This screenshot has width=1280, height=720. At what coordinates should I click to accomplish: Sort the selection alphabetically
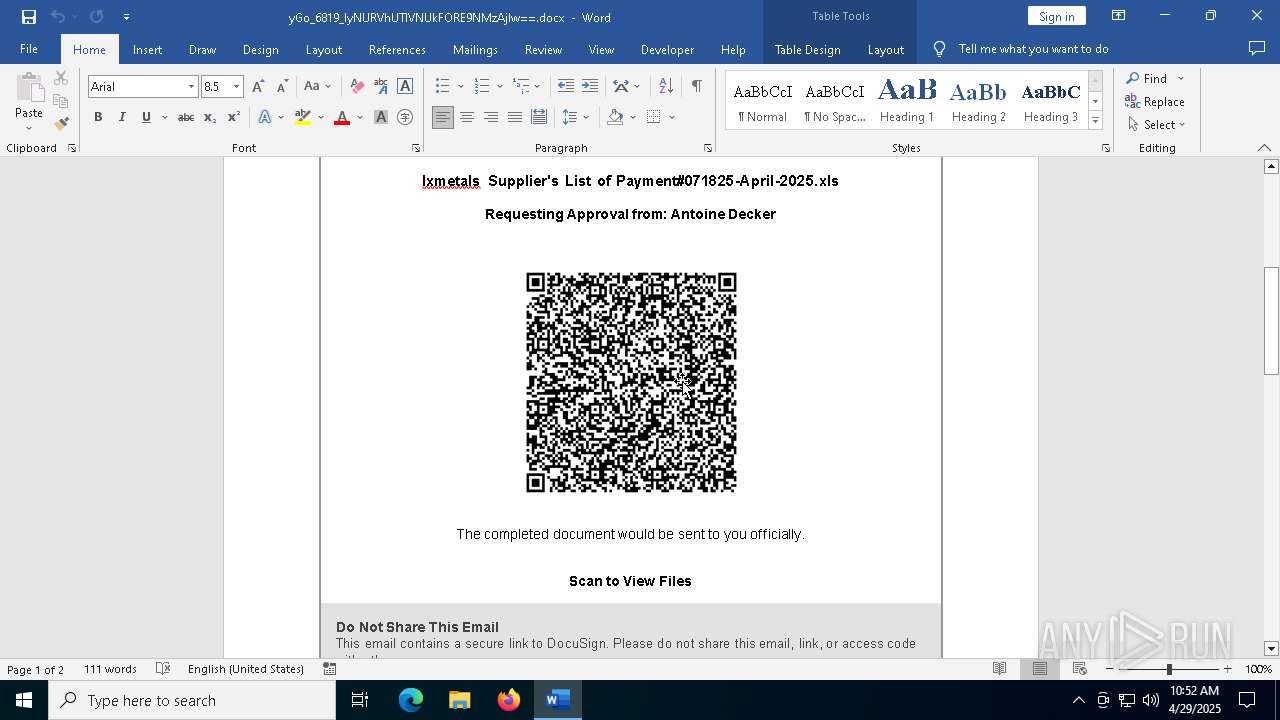click(666, 87)
